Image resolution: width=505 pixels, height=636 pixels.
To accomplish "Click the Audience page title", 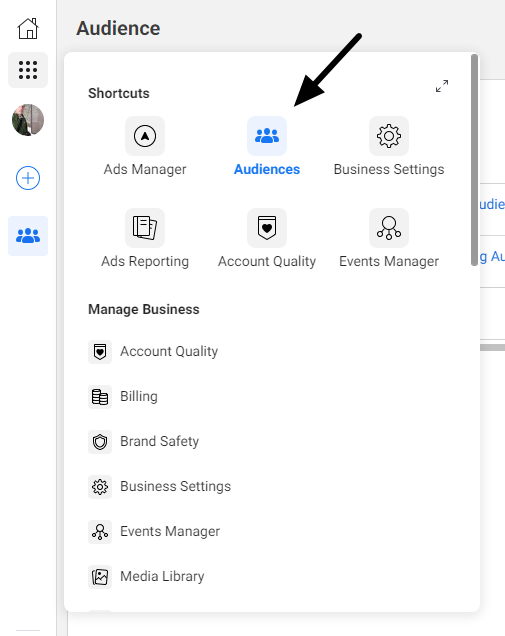I will 118,28.
